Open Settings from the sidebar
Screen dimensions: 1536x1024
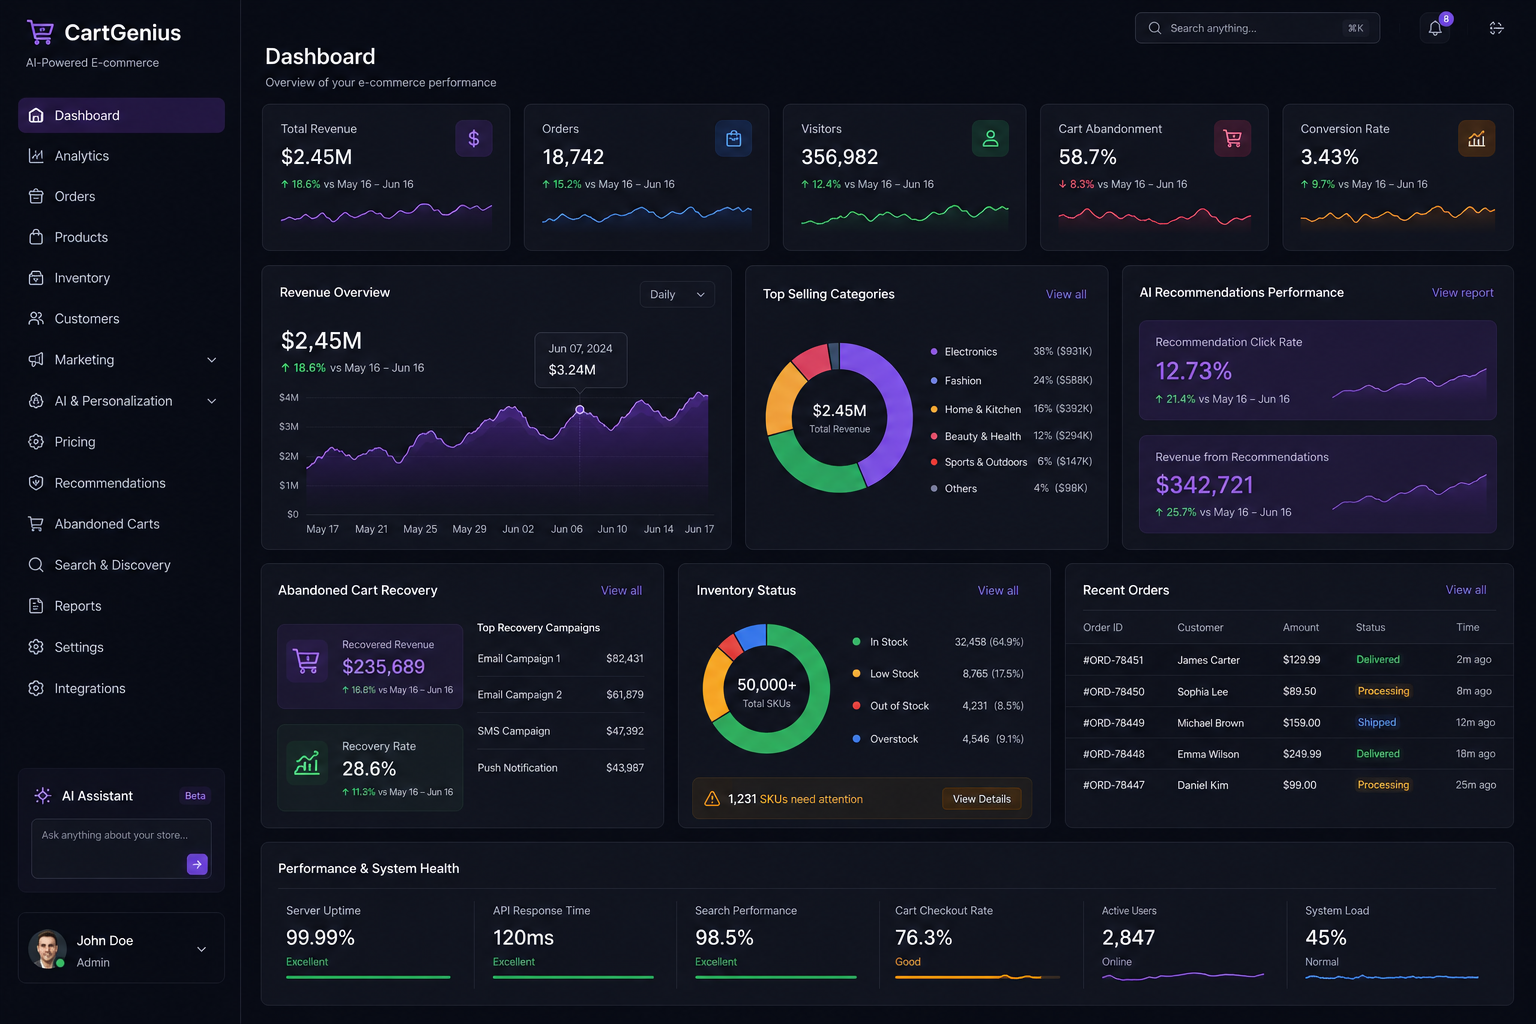tap(121, 647)
